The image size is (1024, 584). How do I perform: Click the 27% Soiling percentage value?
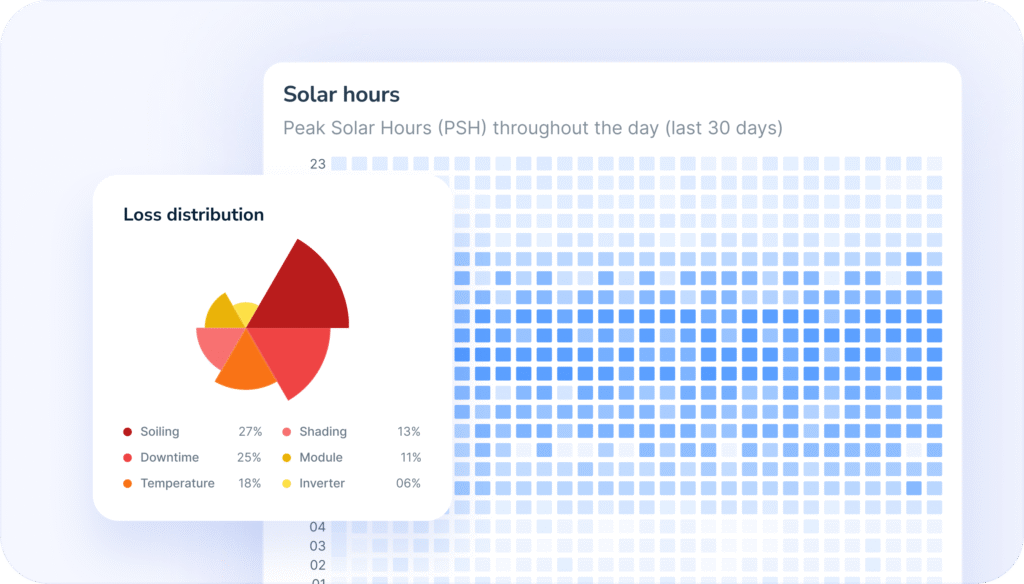pos(250,432)
